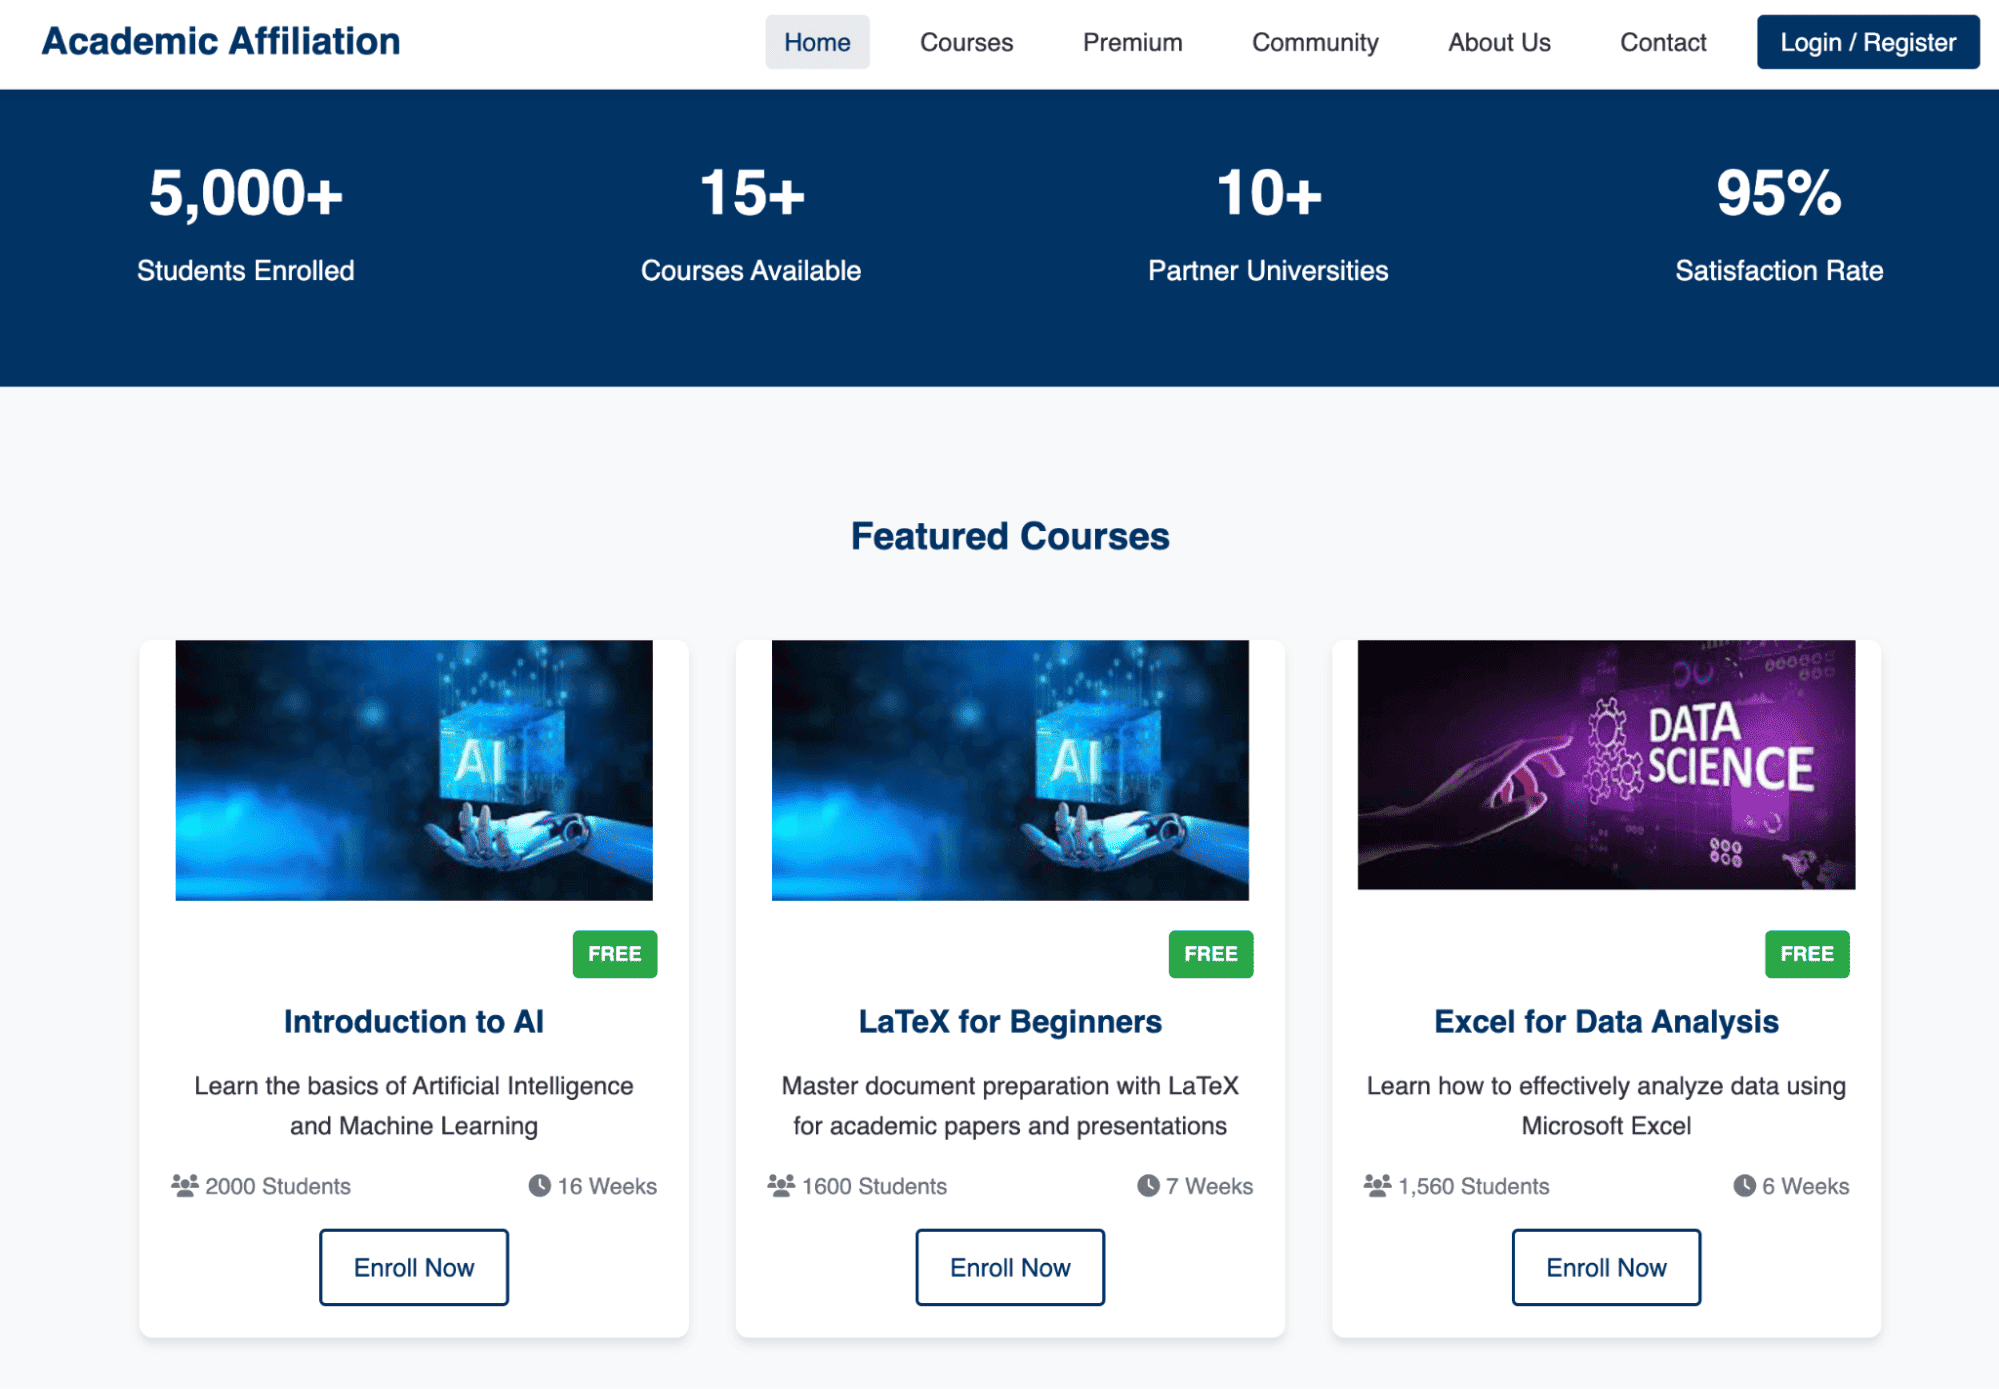Select the Home nav tab
1999x1389 pixels.
pyautogui.click(x=817, y=42)
